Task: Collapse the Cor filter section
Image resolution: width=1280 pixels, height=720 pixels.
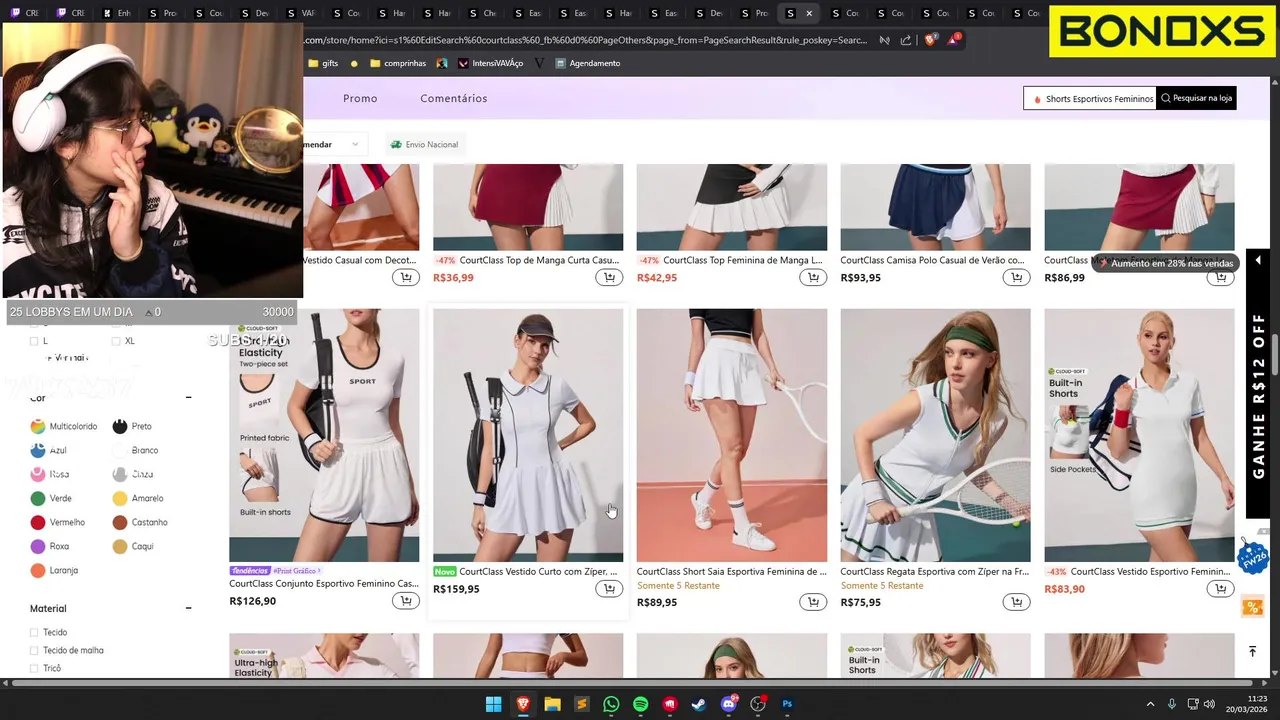Action: pyautogui.click(x=188, y=398)
